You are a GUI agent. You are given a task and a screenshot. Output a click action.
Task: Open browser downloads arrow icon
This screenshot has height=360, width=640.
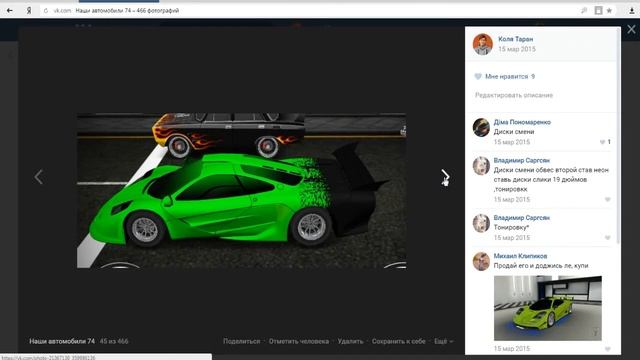(631, 11)
